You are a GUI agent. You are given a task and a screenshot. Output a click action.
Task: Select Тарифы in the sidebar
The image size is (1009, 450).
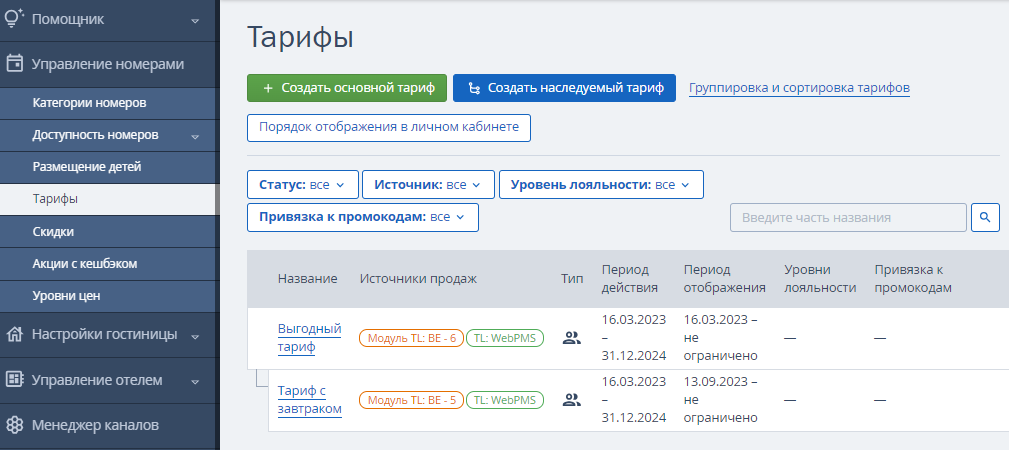[109, 199]
